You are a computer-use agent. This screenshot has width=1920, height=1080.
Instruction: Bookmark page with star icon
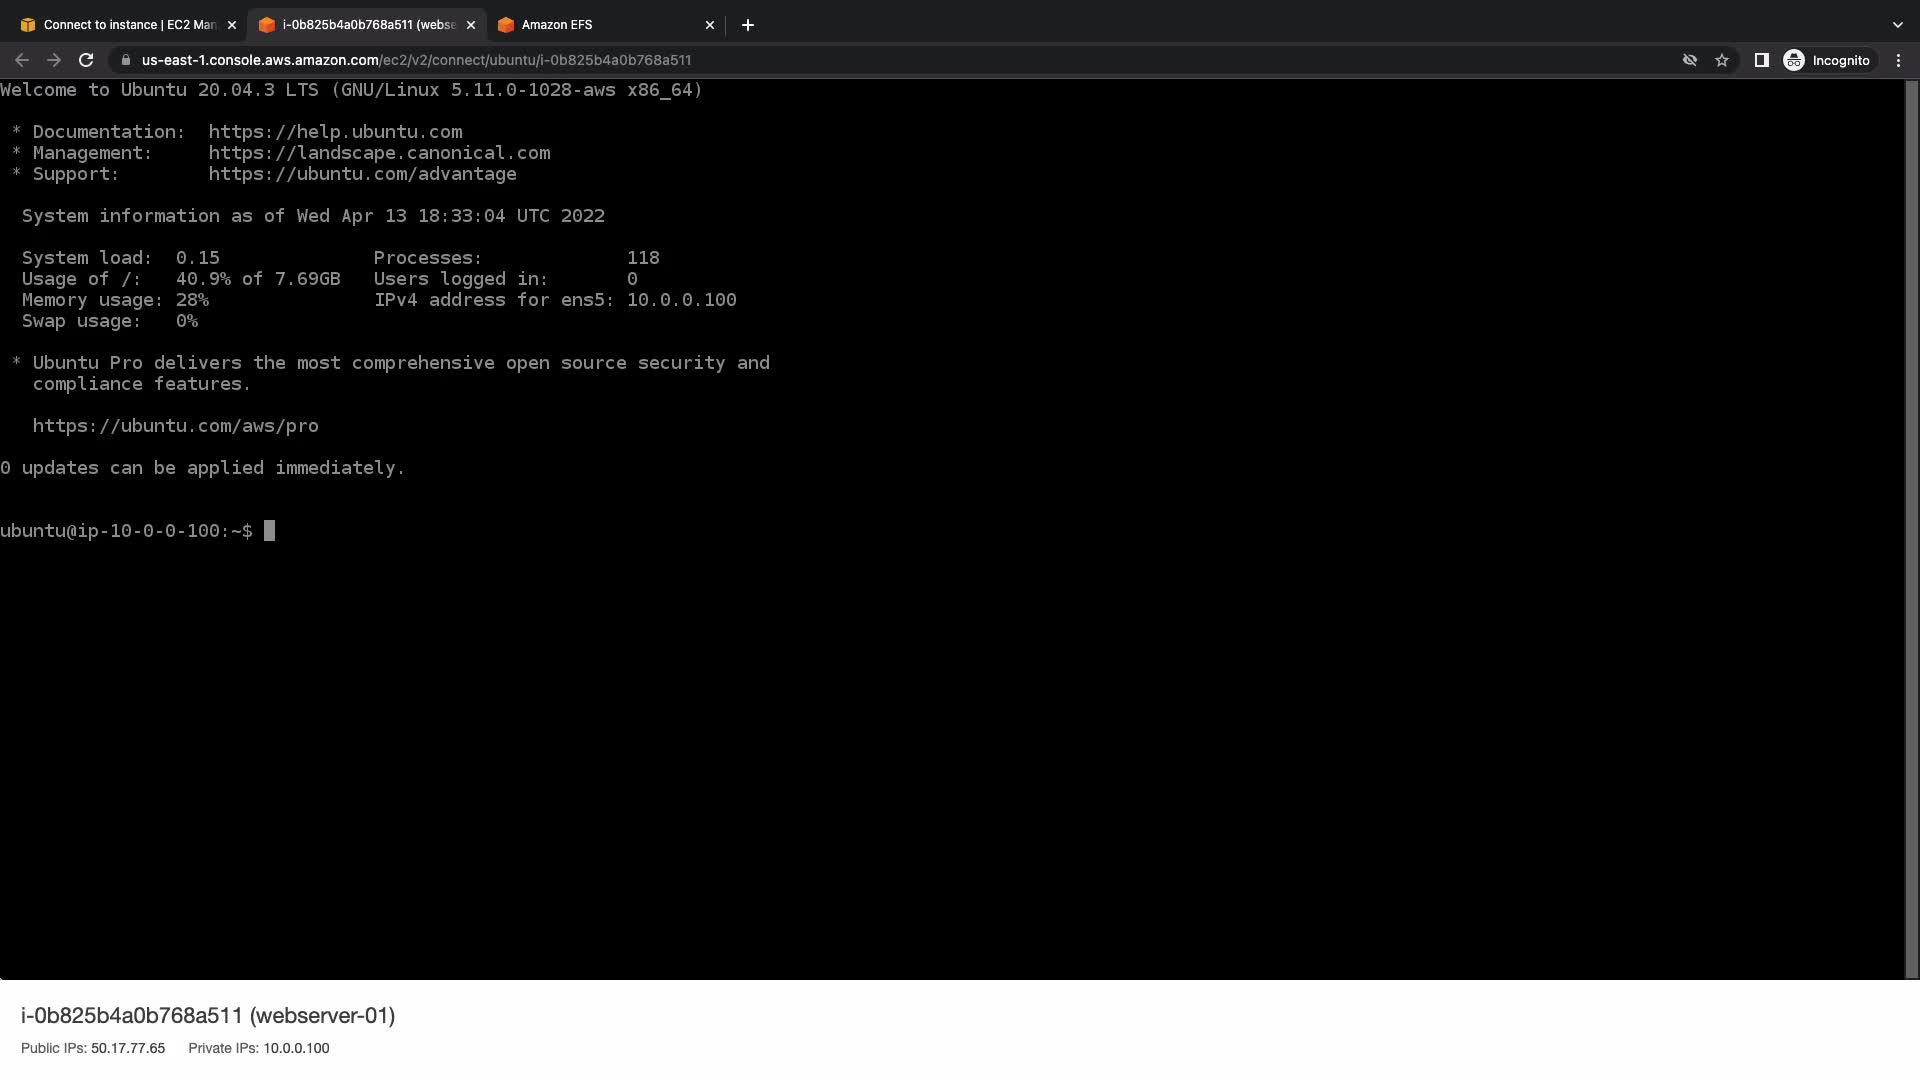tap(1722, 60)
